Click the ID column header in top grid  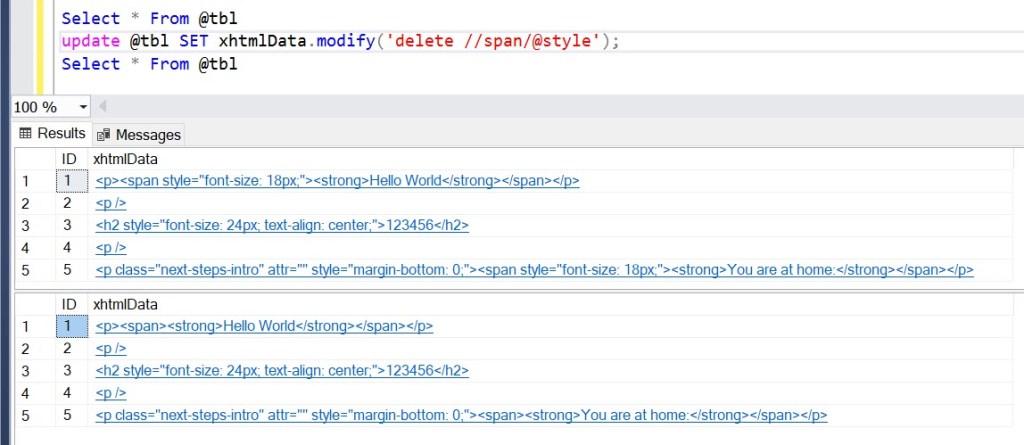tap(69, 159)
